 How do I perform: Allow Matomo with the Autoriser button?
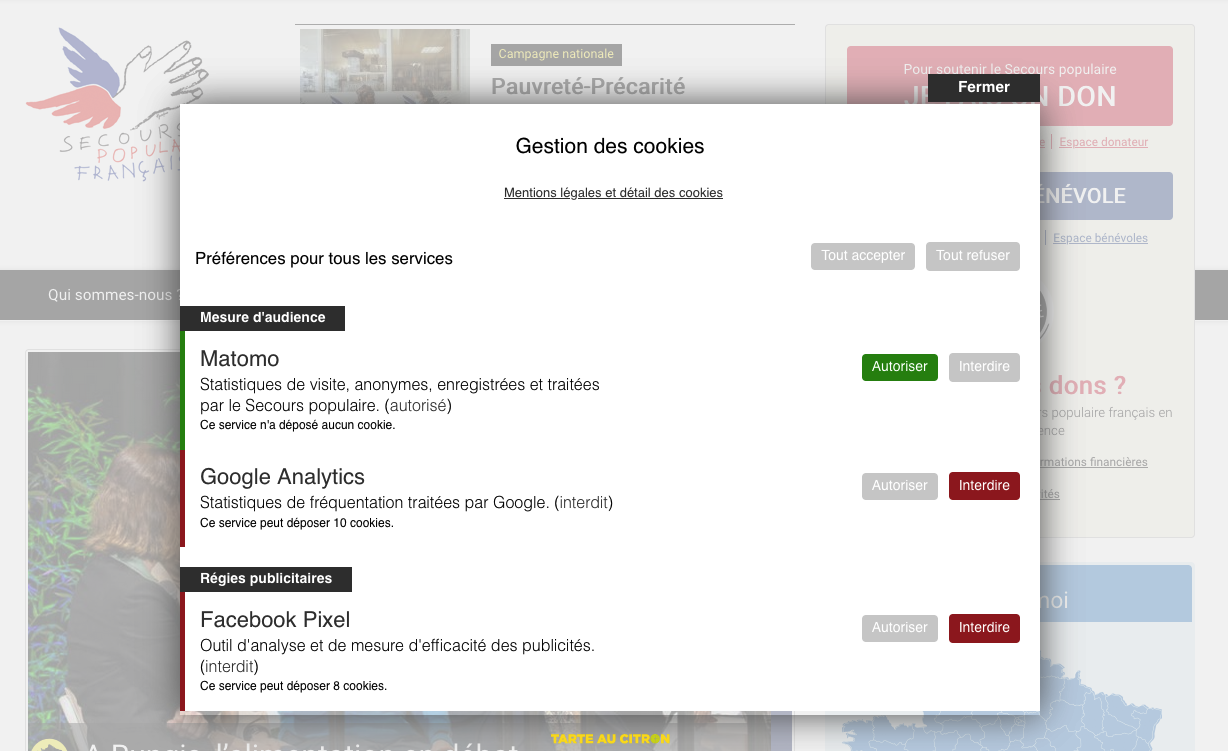[x=899, y=367]
